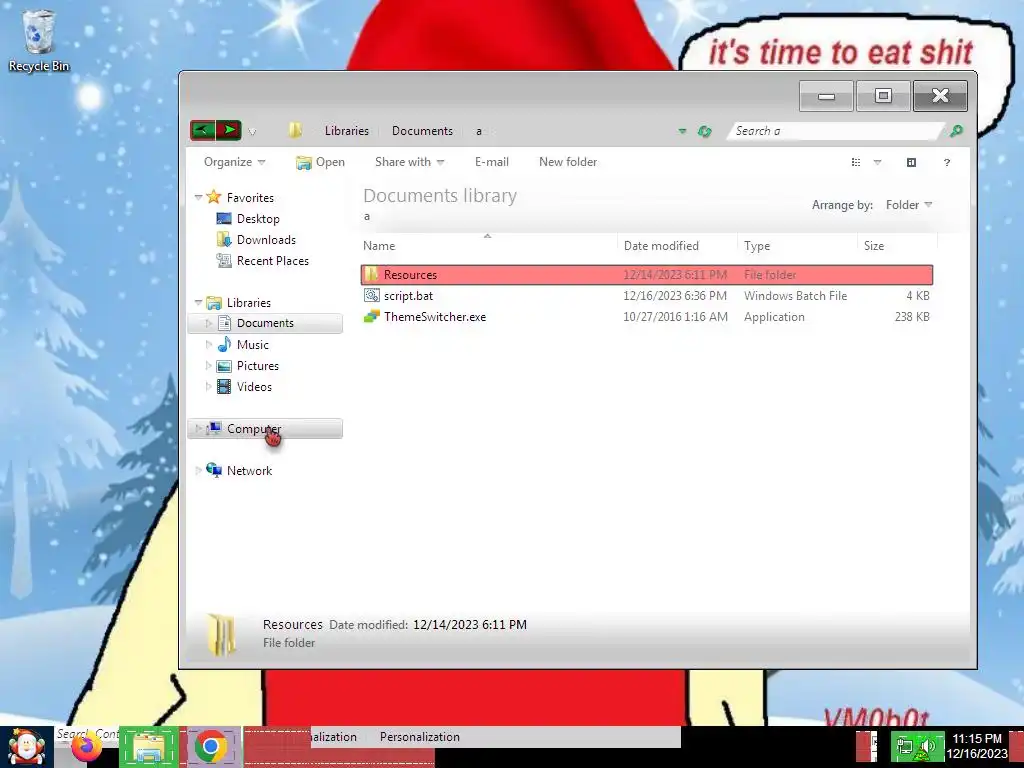Select the script.bat file

coord(408,296)
